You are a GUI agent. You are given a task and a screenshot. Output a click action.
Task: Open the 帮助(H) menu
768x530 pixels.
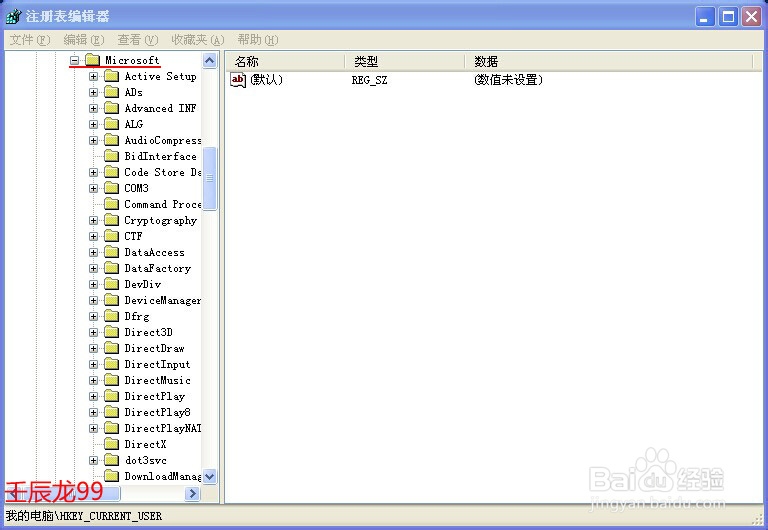coord(258,40)
